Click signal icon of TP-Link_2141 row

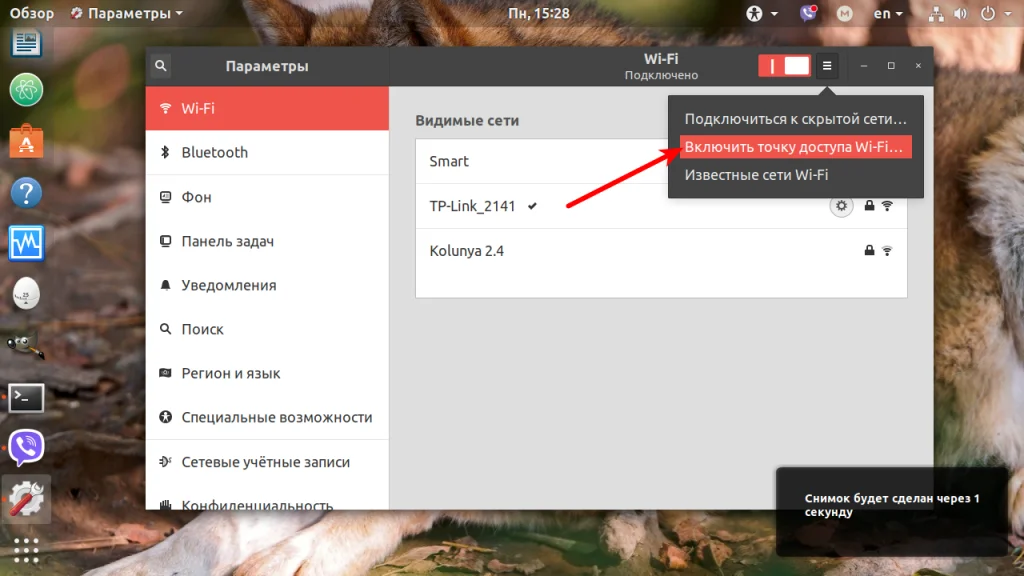tap(887, 206)
